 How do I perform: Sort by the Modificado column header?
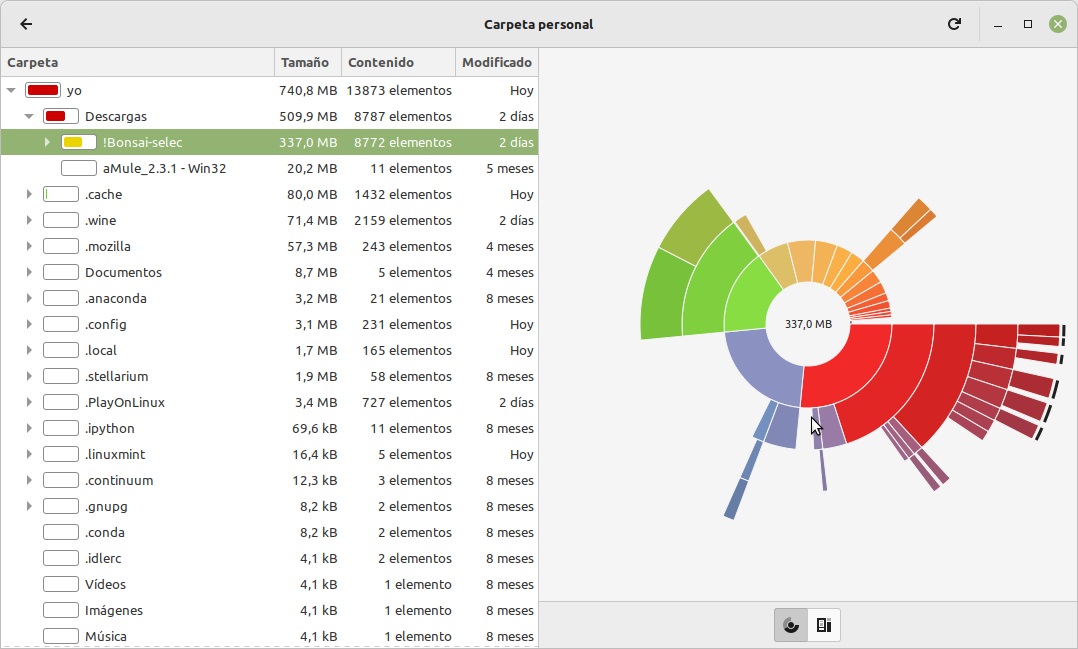point(496,62)
